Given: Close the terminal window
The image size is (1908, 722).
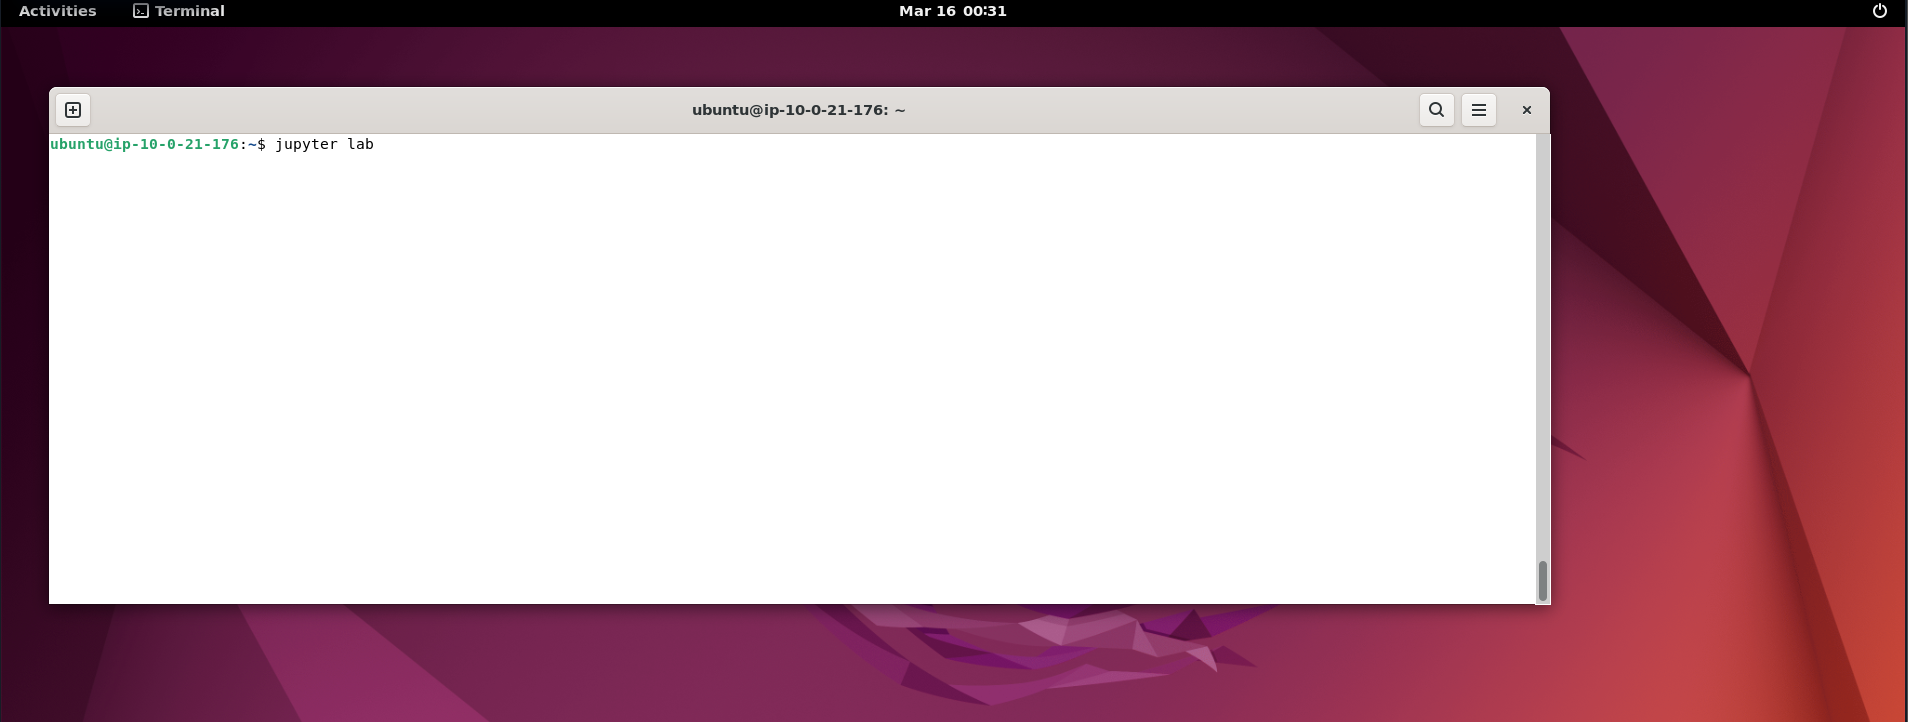Looking at the screenshot, I should [1526, 110].
